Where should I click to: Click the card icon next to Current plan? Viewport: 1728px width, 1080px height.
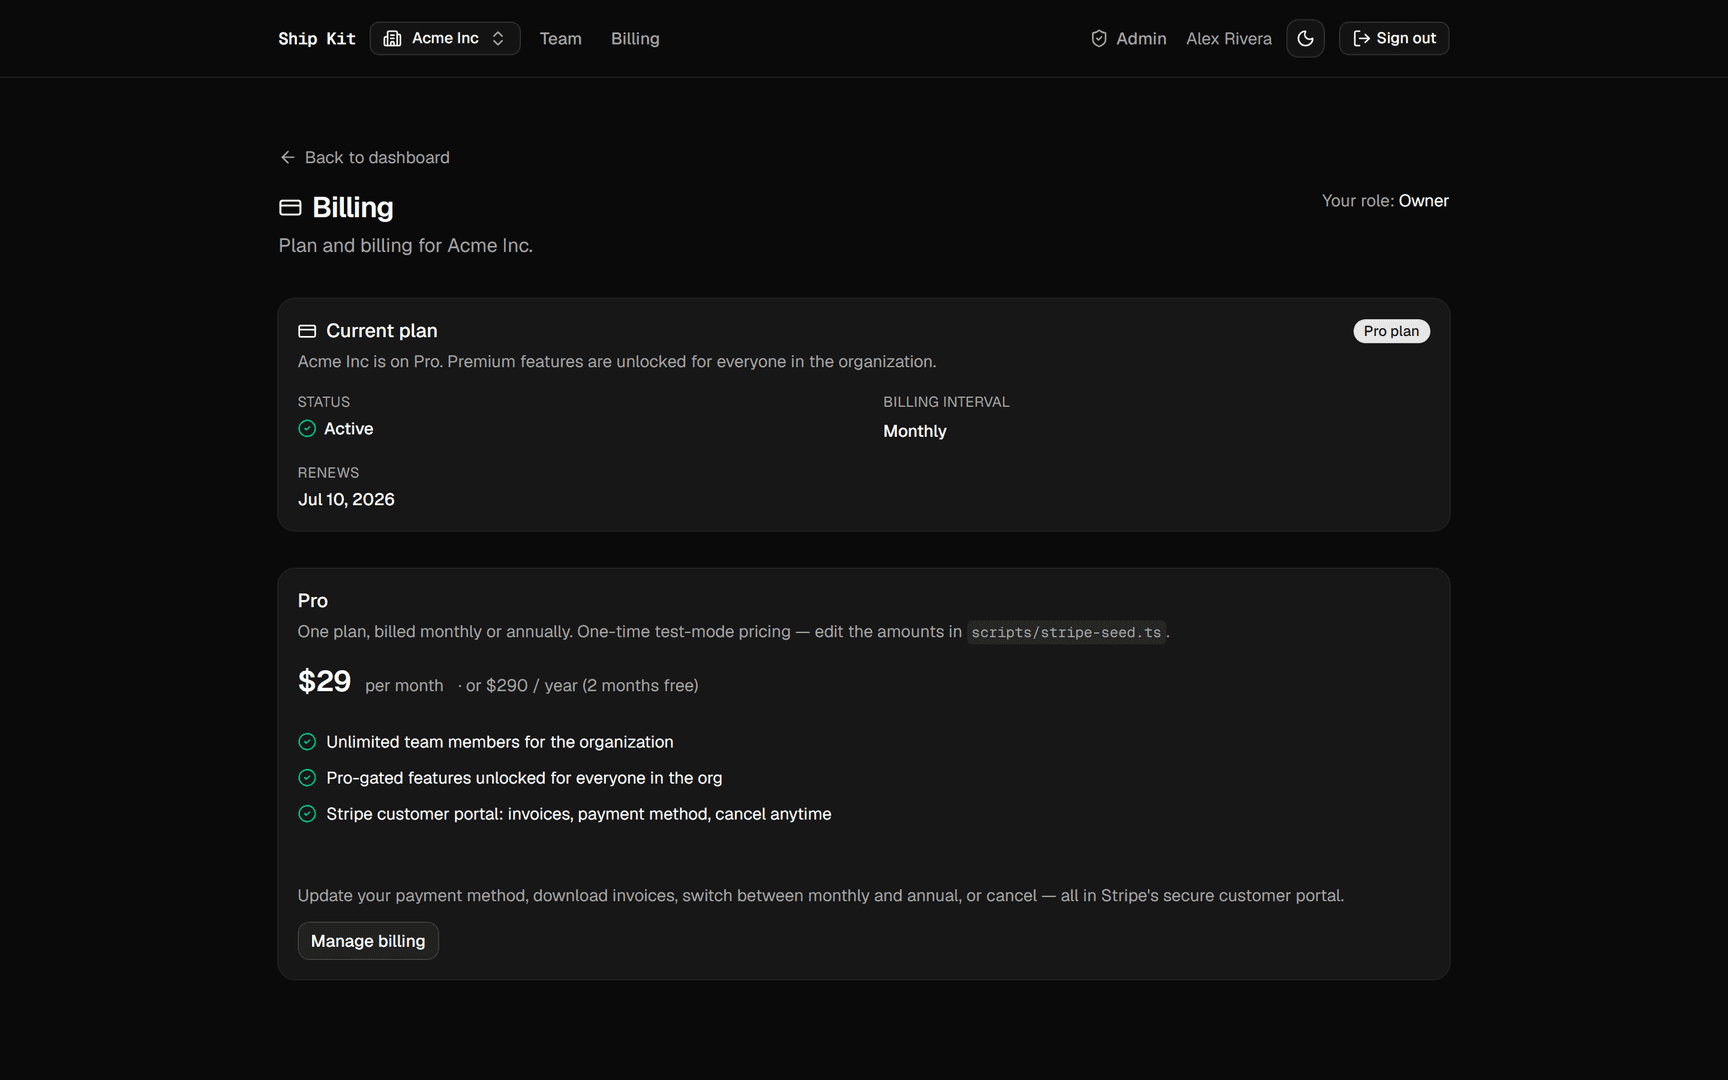click(307, 331)
